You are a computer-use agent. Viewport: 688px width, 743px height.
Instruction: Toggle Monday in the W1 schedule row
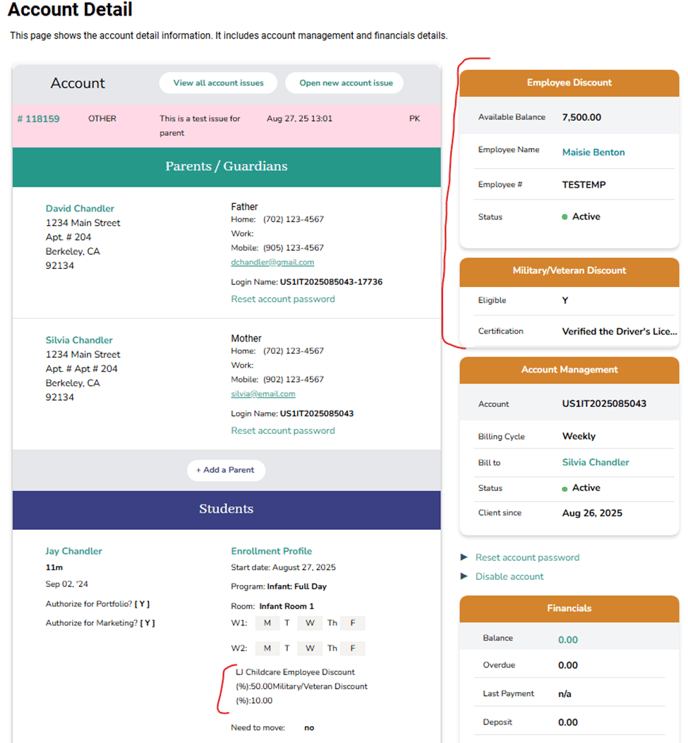pos(267,623)
